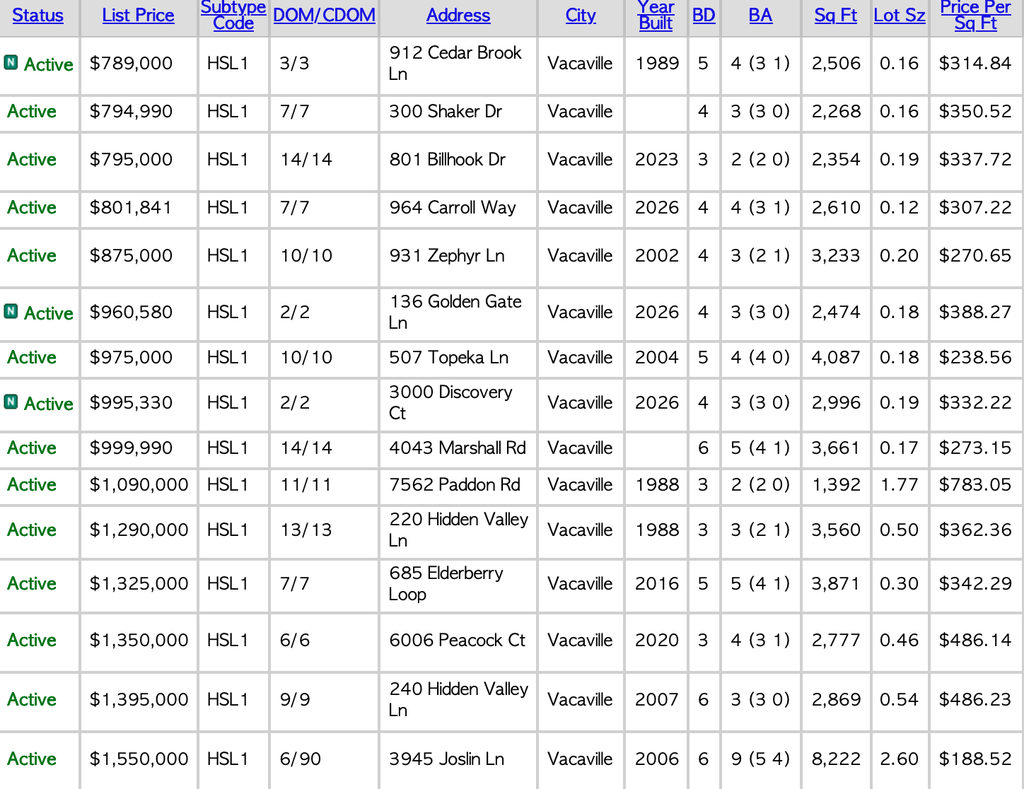The width and height of the screenshot is (1024, 789).
Task: Sort listings by the Status column
Action: pos(38,15)
